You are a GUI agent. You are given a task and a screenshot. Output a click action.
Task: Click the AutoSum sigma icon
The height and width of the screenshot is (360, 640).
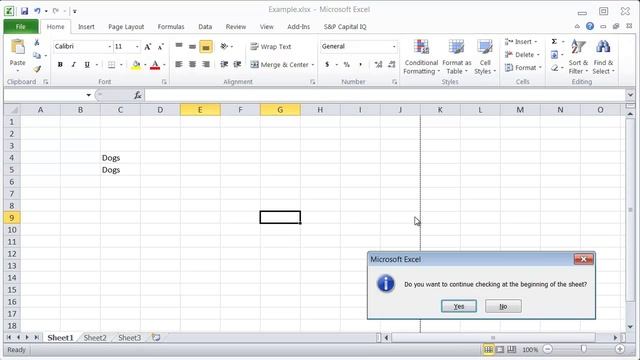tap(554, 42)
